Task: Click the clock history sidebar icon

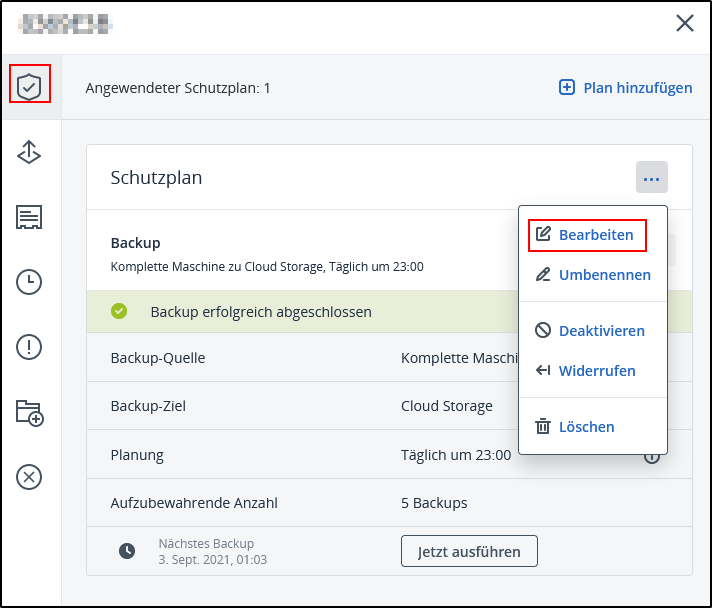Action: 30,283
